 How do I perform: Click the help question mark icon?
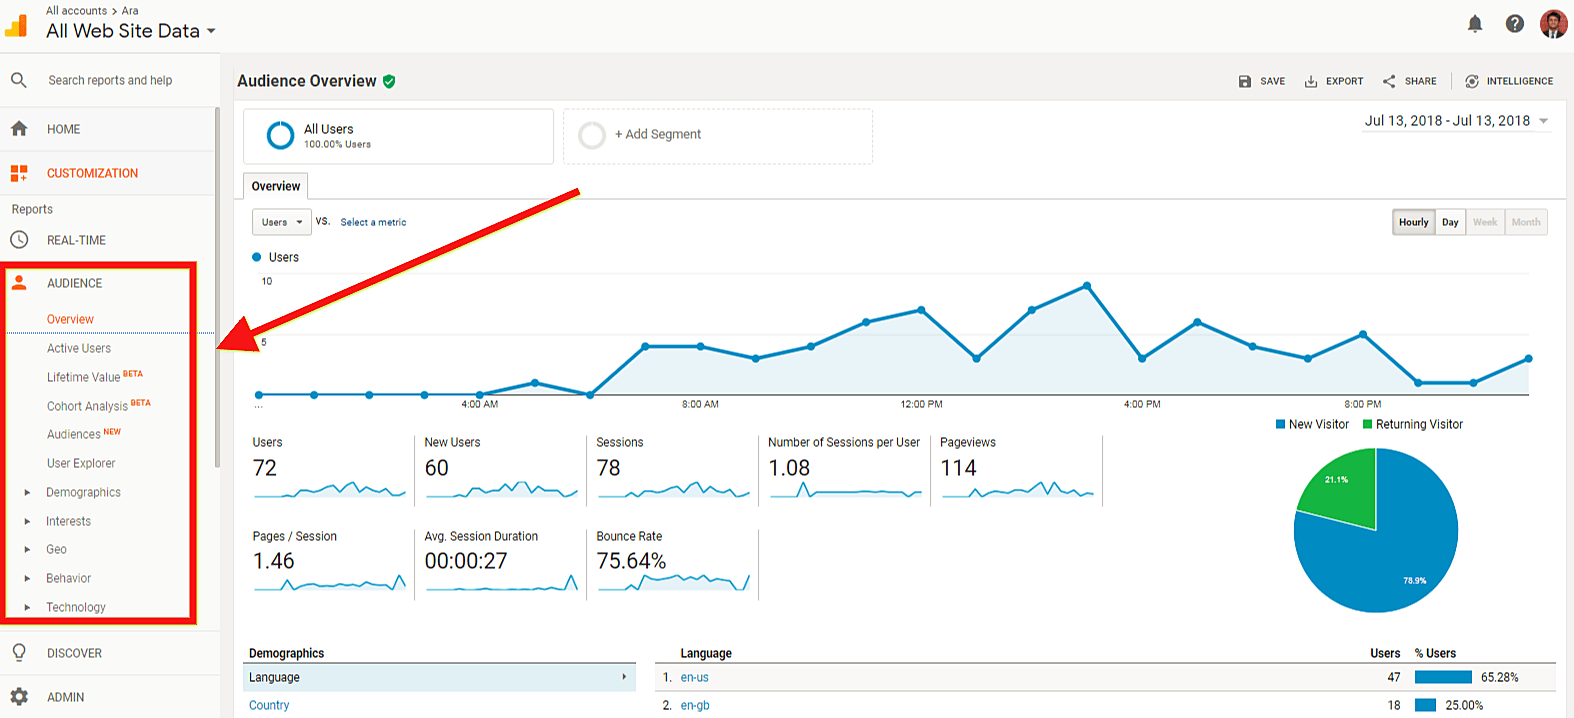1515,23
